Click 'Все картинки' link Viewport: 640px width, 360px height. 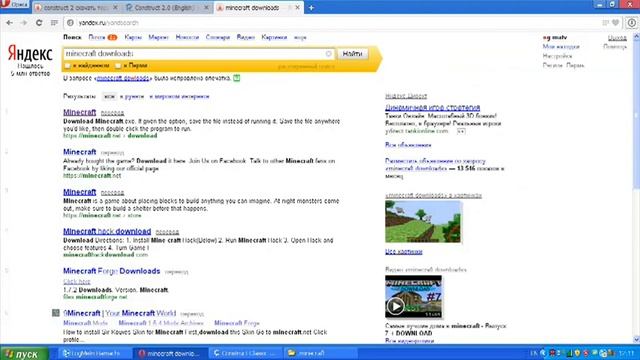click(x=403, y=251)
